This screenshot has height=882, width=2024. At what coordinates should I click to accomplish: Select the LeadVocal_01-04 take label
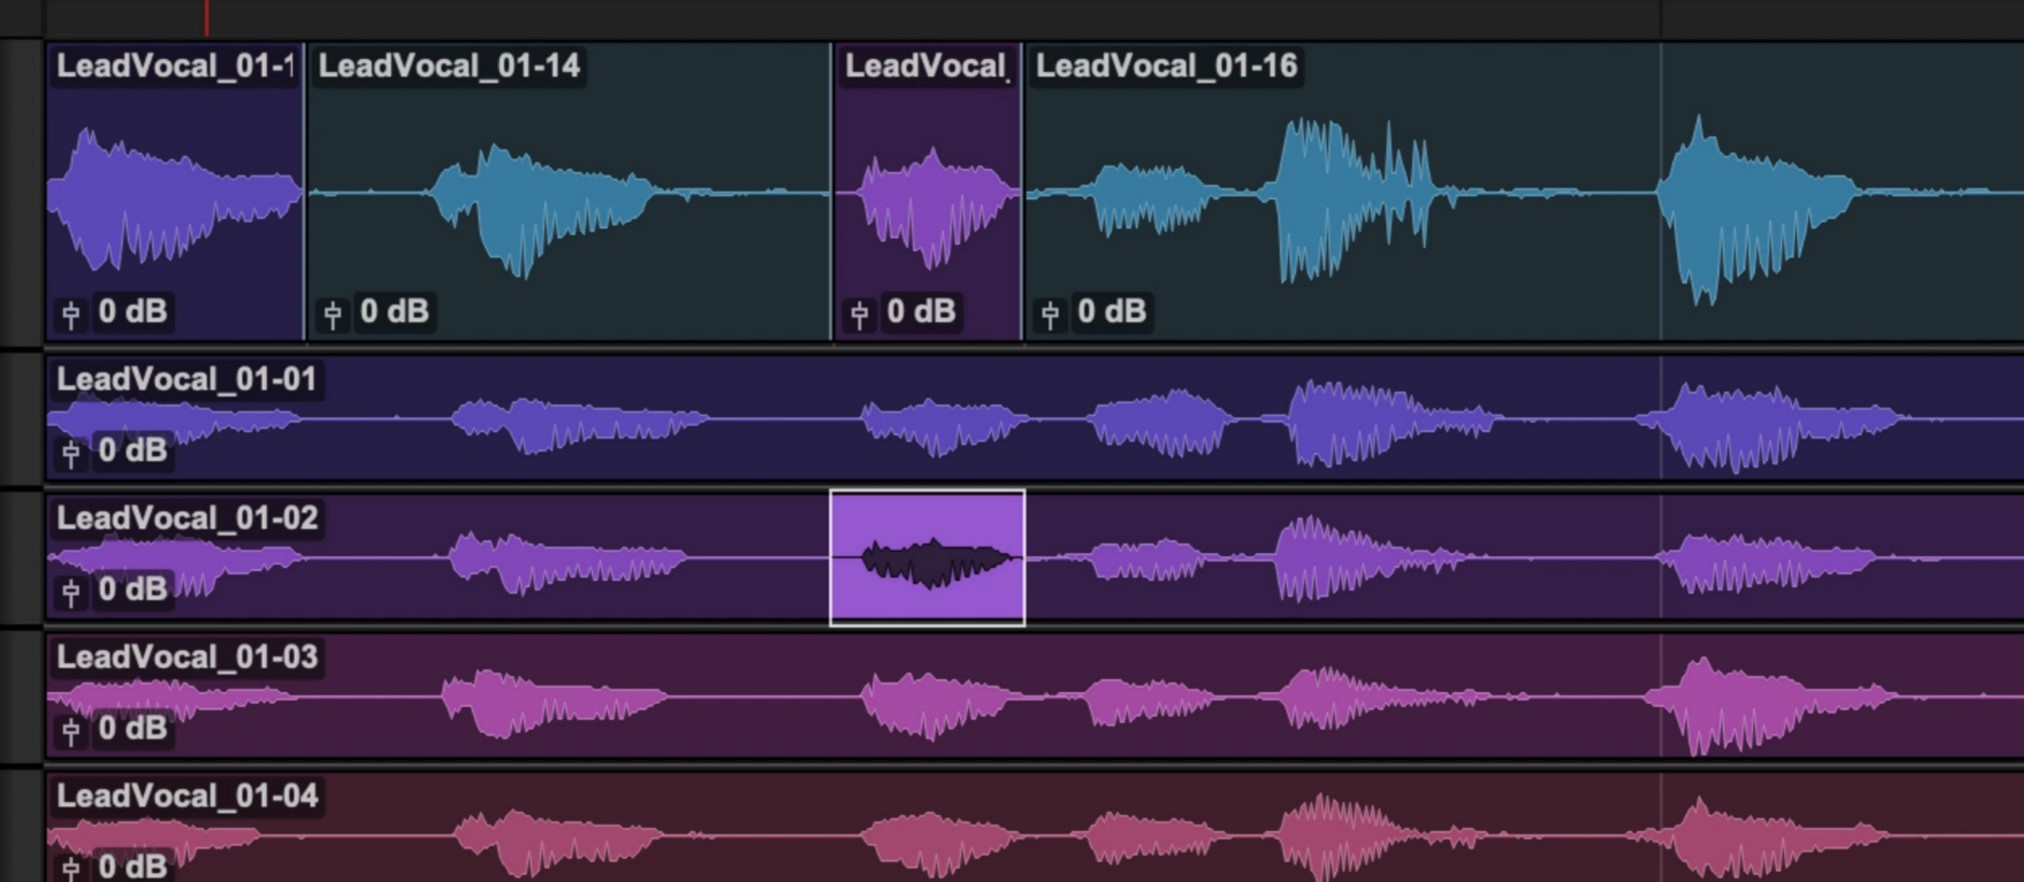tap(187, 796)
